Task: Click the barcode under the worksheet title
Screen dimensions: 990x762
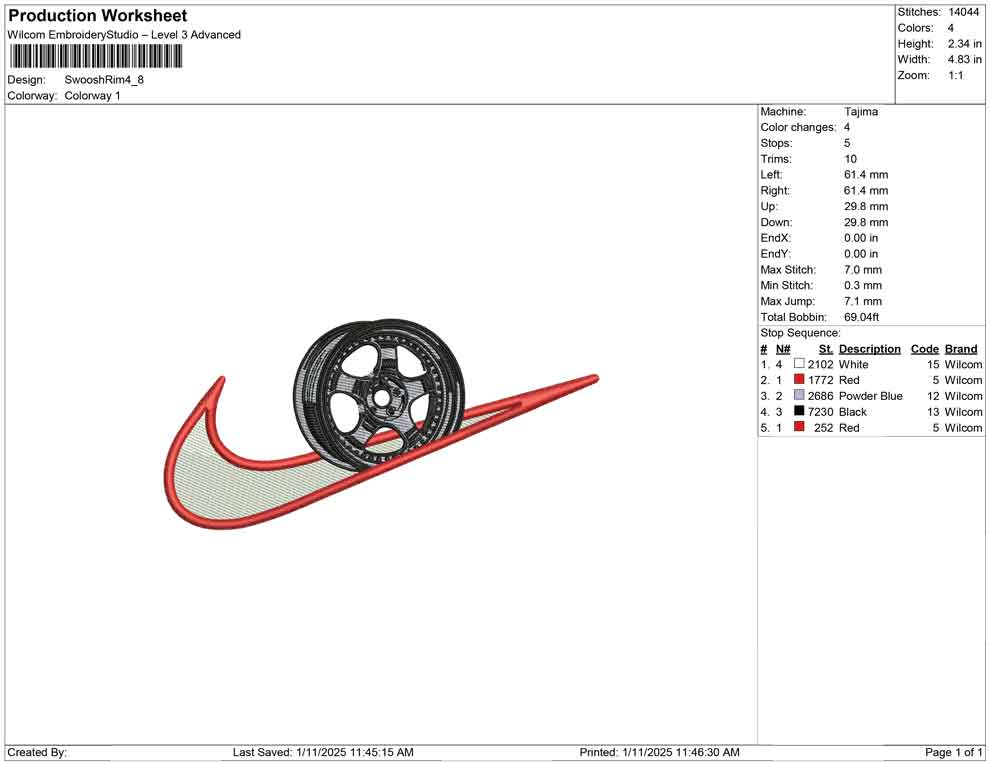Action: point(96,57)
